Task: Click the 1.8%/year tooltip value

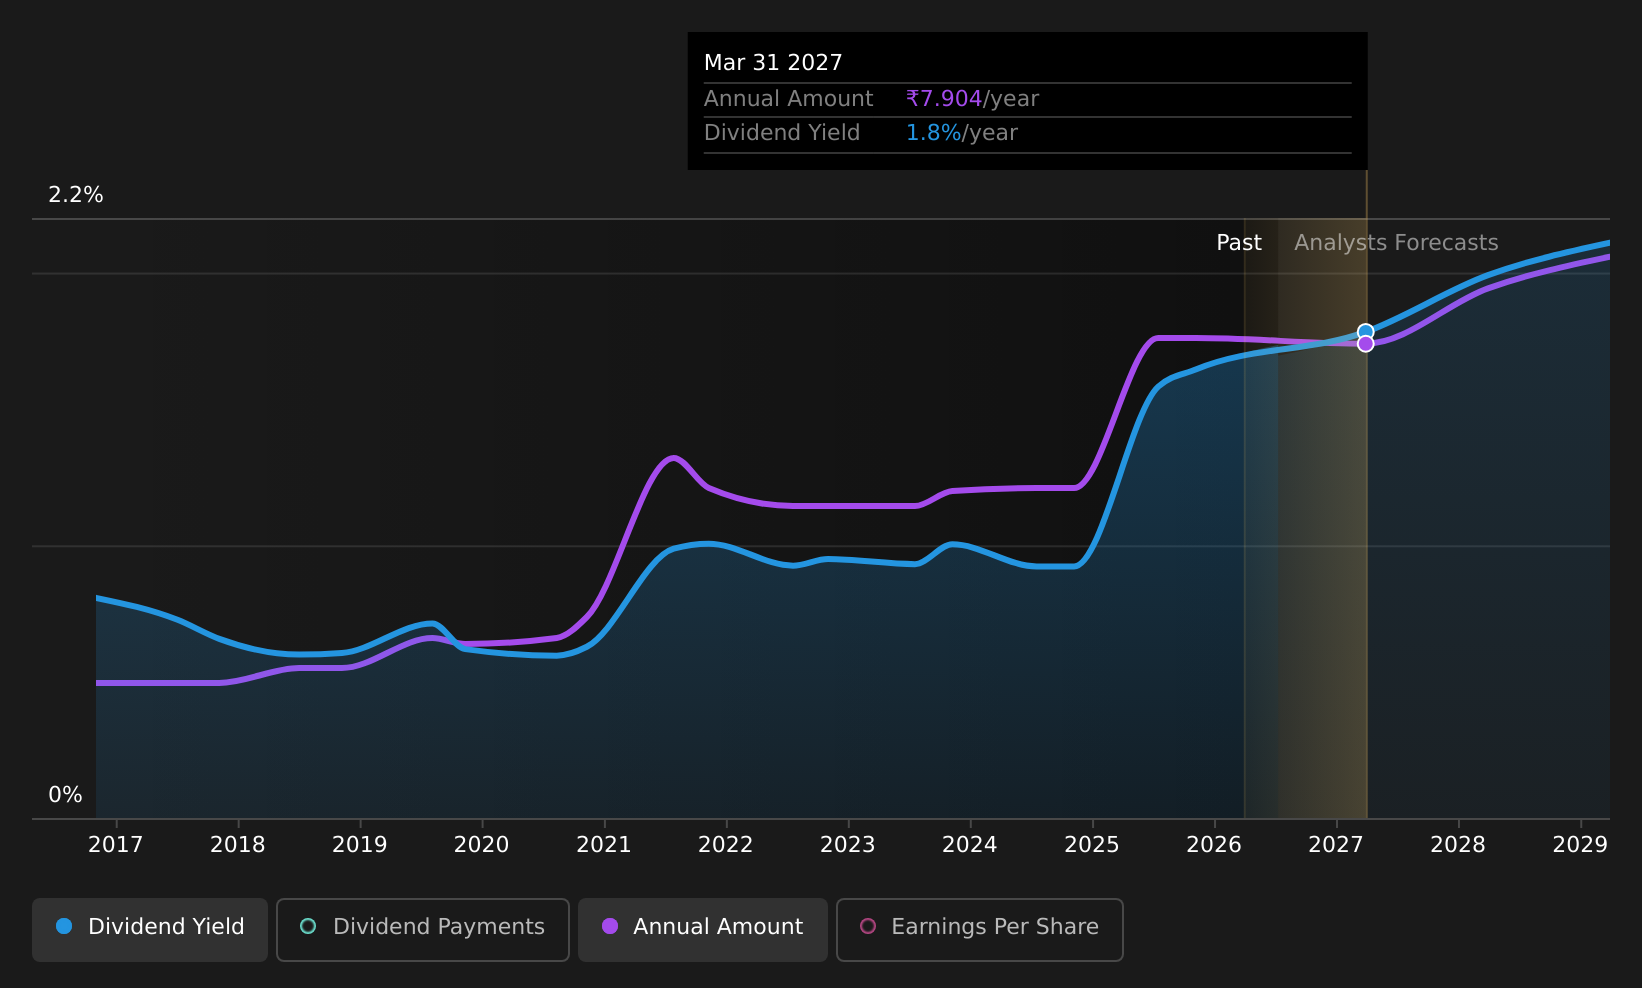Action: click(x=961, y=133)
